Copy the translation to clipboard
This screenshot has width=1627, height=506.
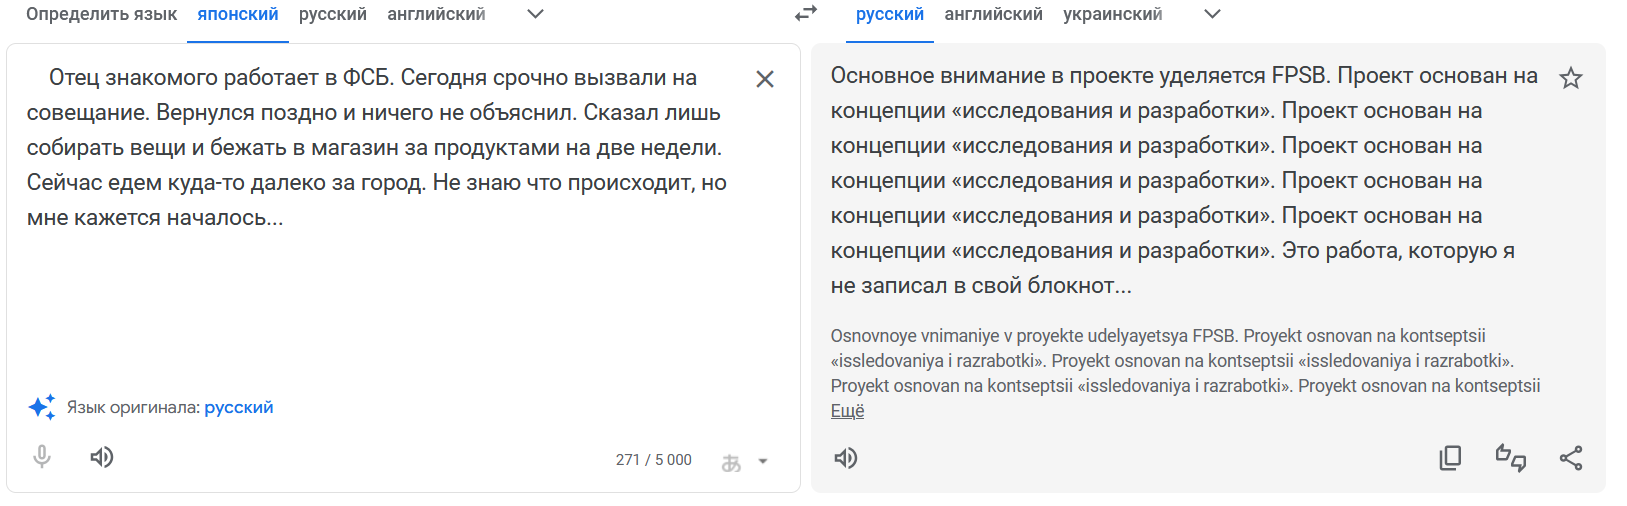click(x=1450, y=458)
